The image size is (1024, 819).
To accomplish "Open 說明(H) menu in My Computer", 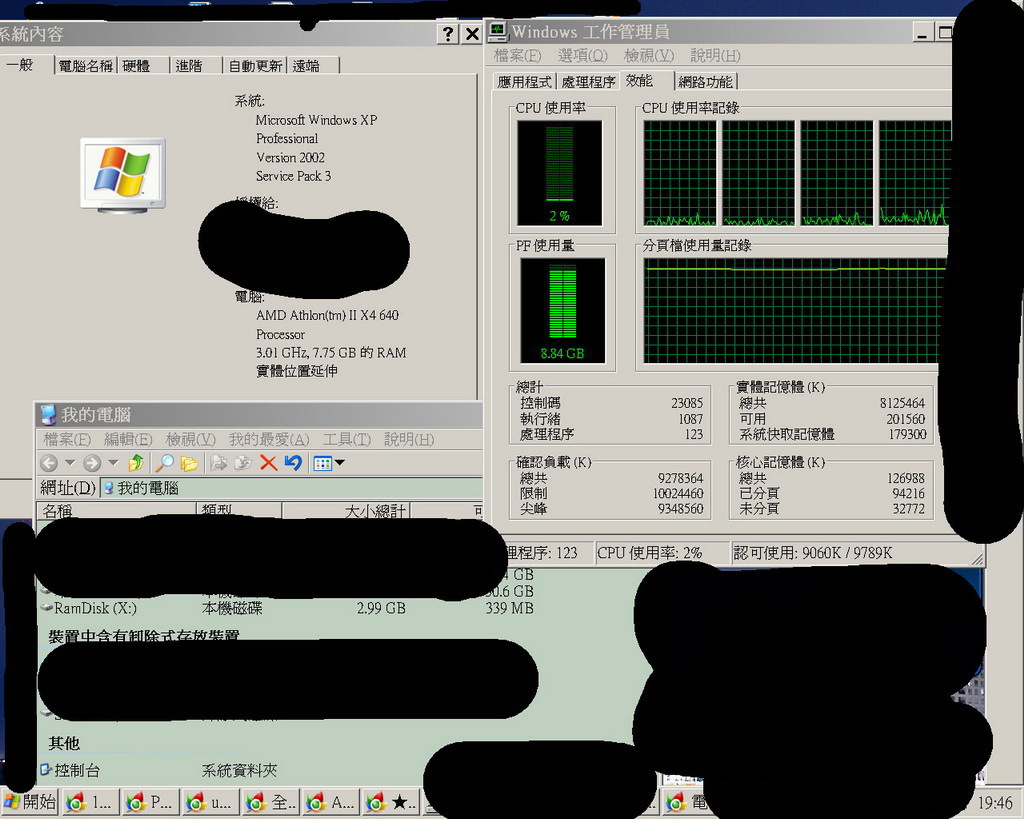I will click(x=409, y=440).
